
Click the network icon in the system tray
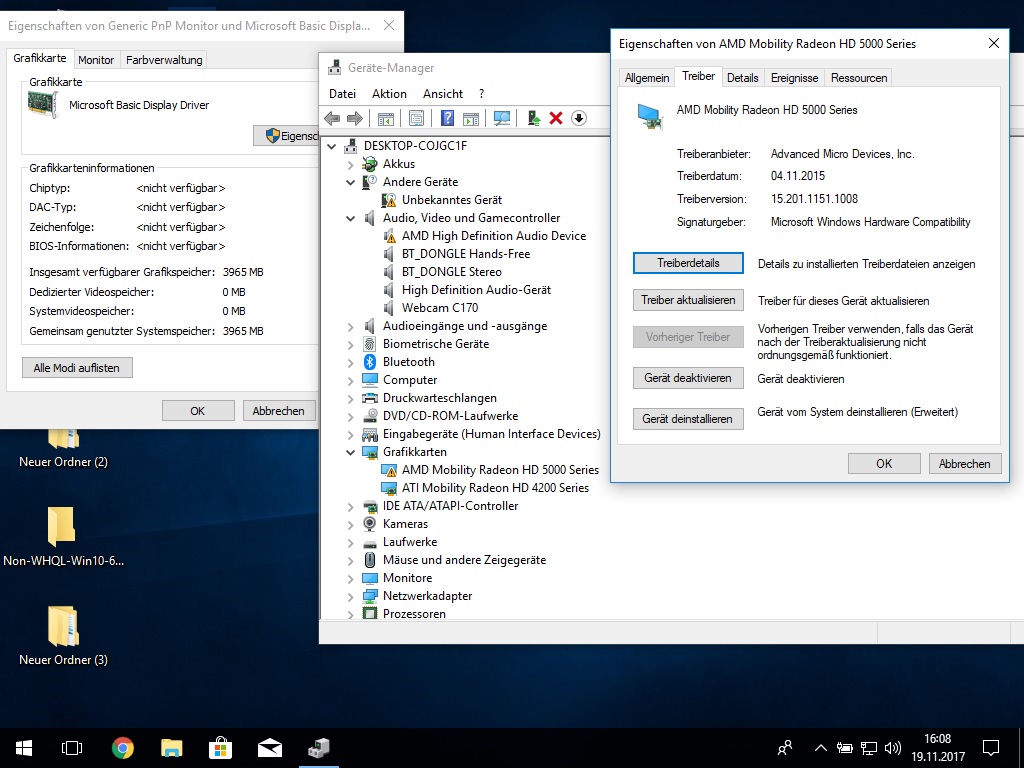click(x=869, y=748)
